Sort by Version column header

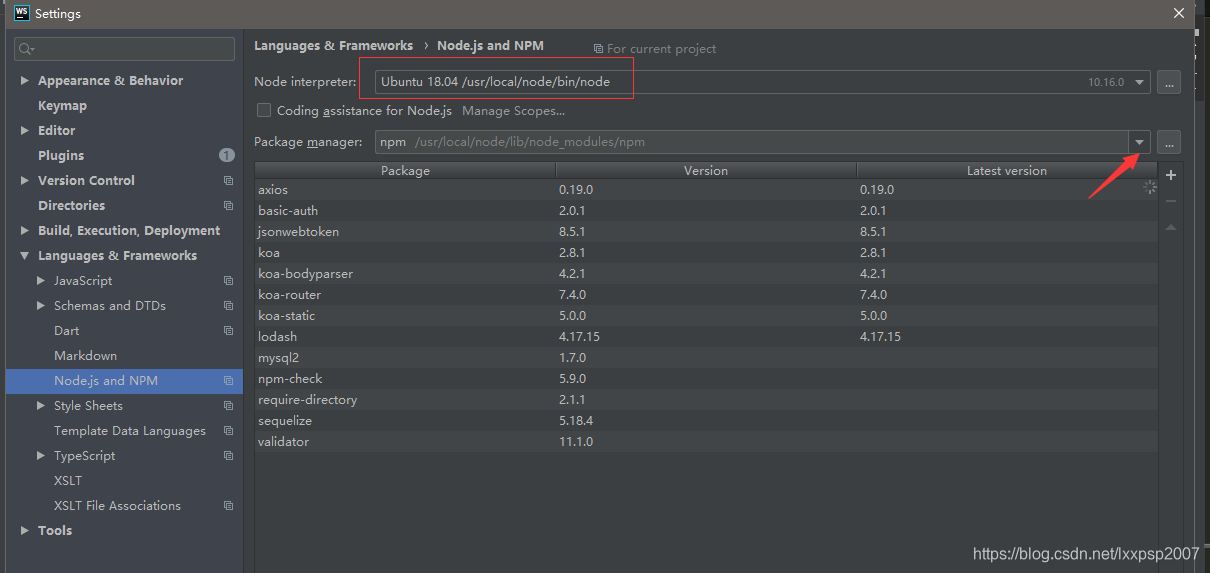point(706,171)
